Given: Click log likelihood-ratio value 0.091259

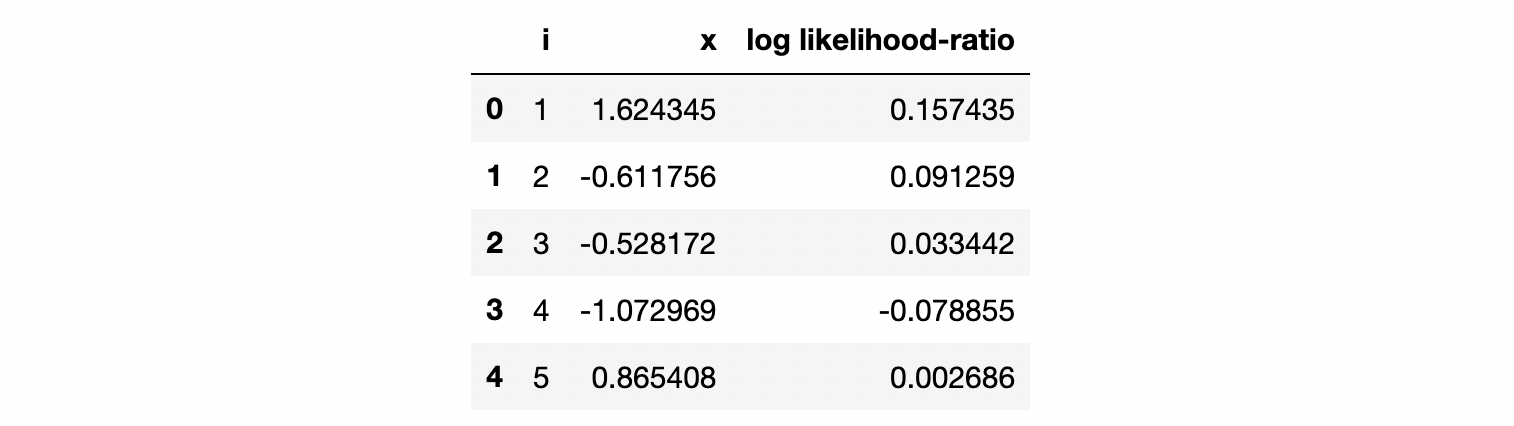Looking at the screenshot, I should click(x=952, y=176).
